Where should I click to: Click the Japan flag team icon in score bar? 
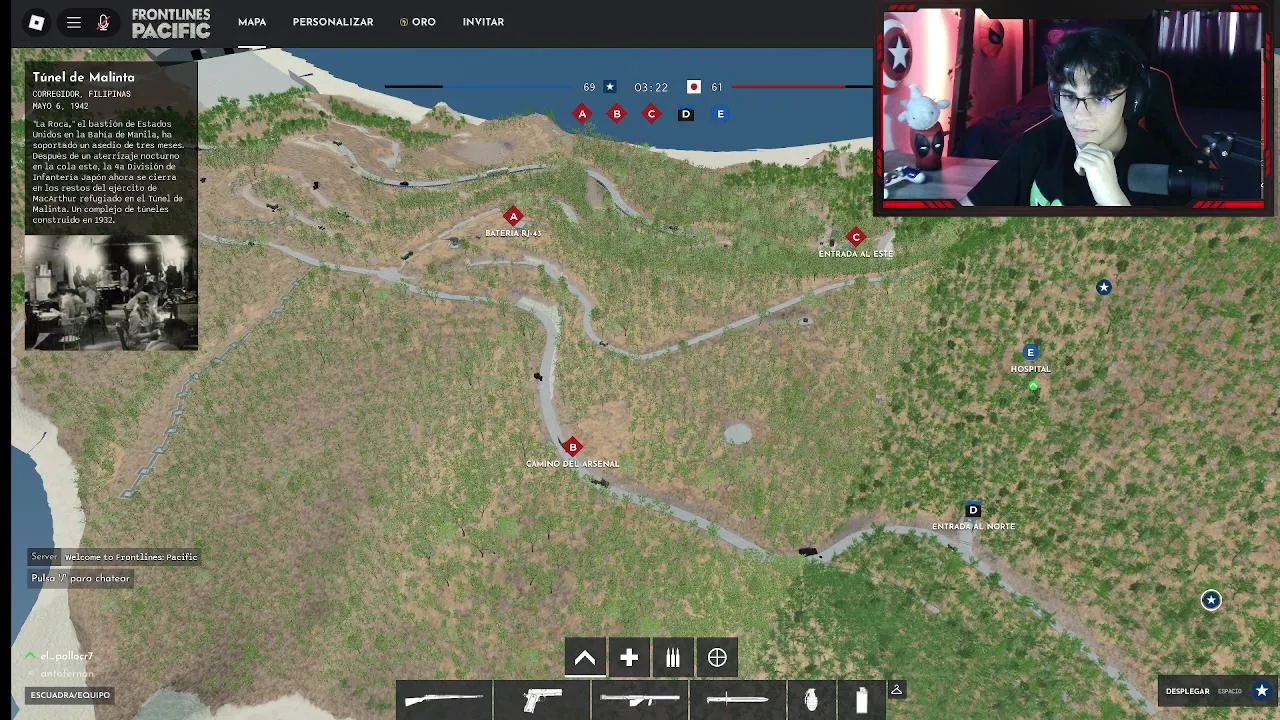coord(694,87)
